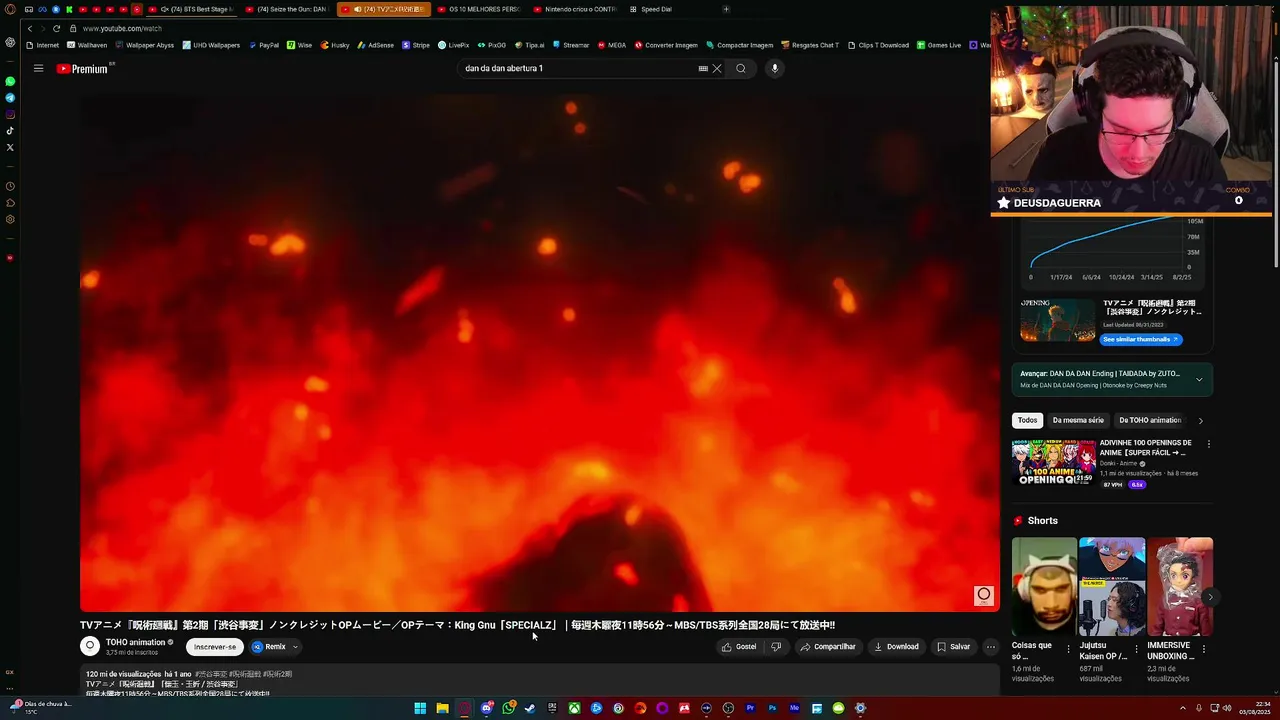Reload the page with refresh button
Viewport: 1280px width, 720px height.
pyautogui.click(x=56, y=29)
